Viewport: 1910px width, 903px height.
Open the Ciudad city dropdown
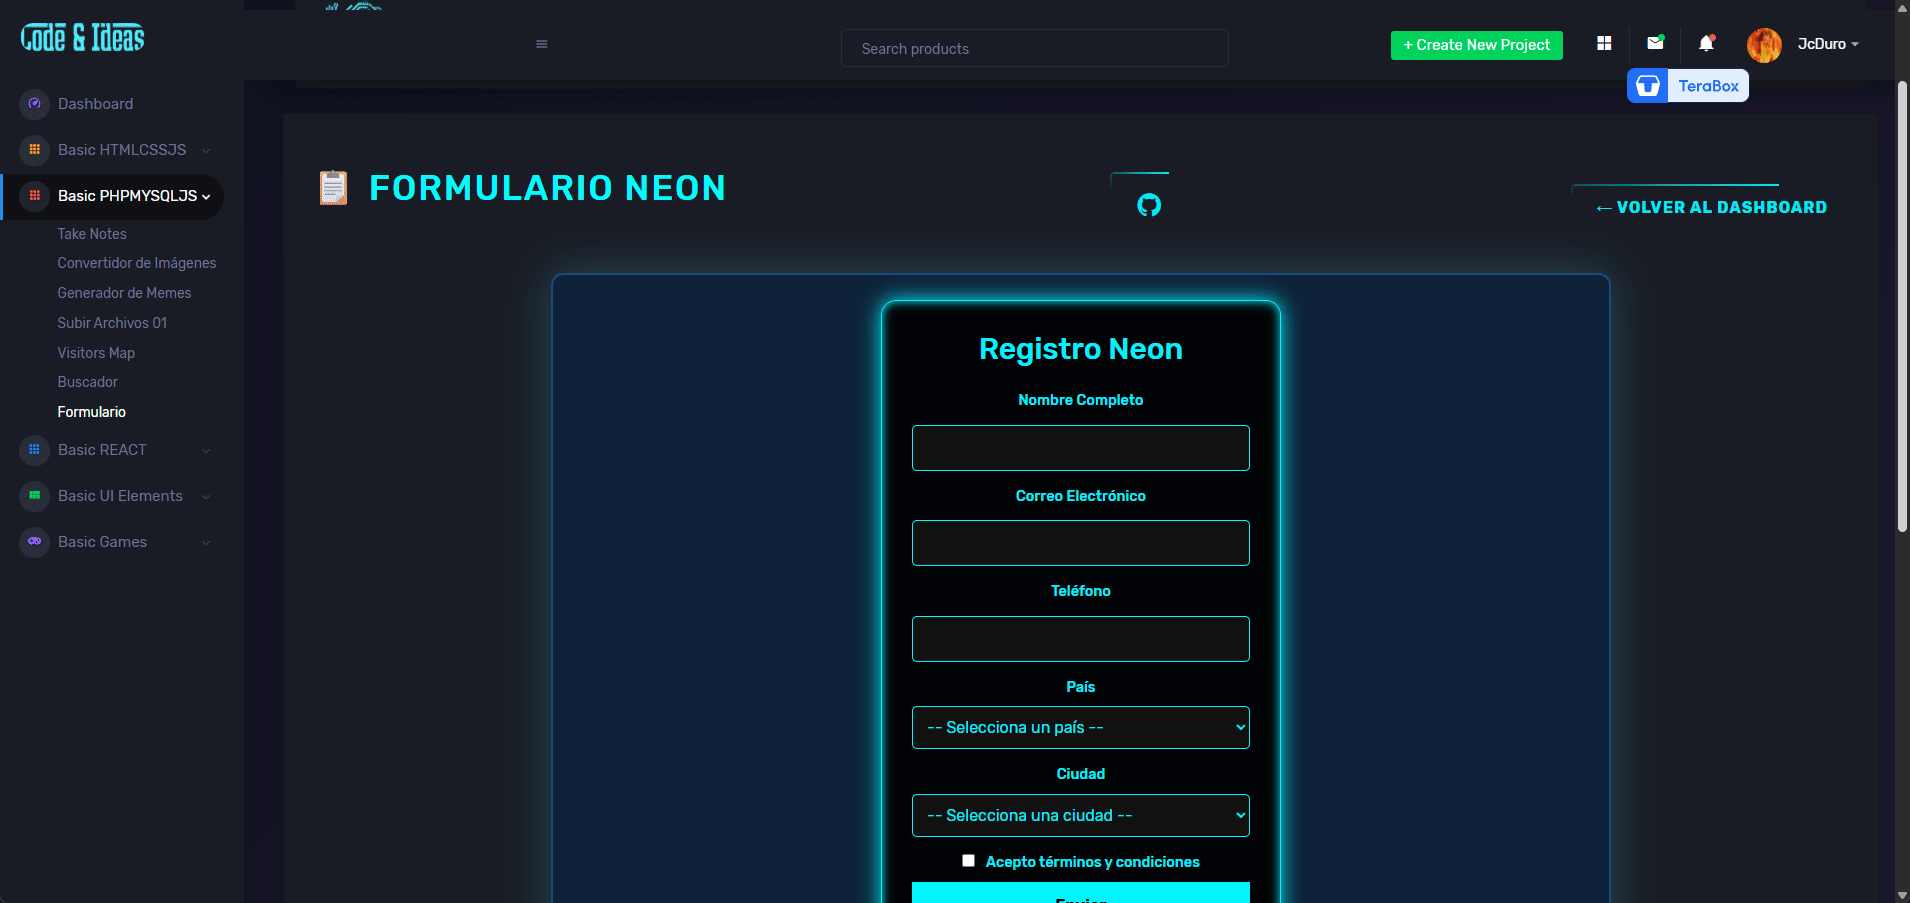point(1080,816)
